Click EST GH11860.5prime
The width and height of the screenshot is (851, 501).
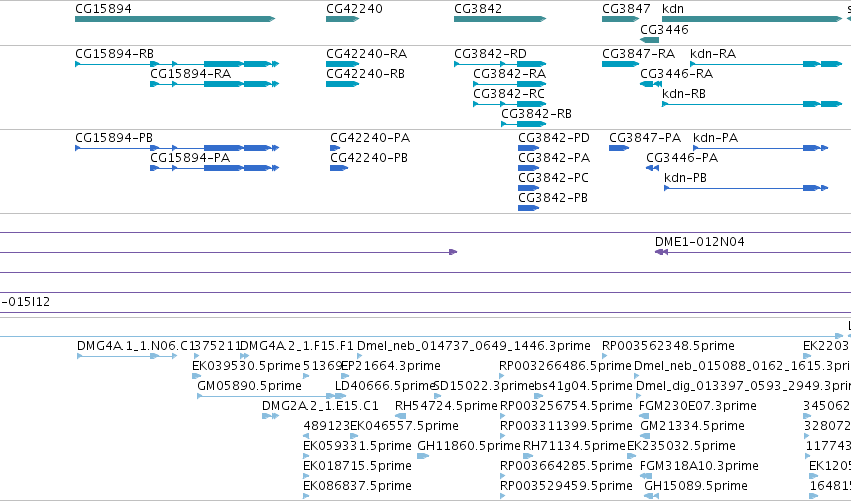(x=469, y=446)
